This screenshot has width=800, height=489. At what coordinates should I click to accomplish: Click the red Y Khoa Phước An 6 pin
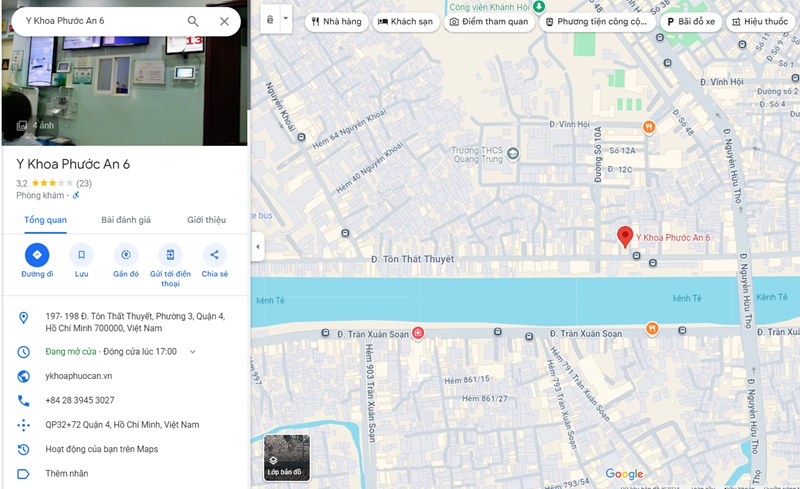click(625, 236)
